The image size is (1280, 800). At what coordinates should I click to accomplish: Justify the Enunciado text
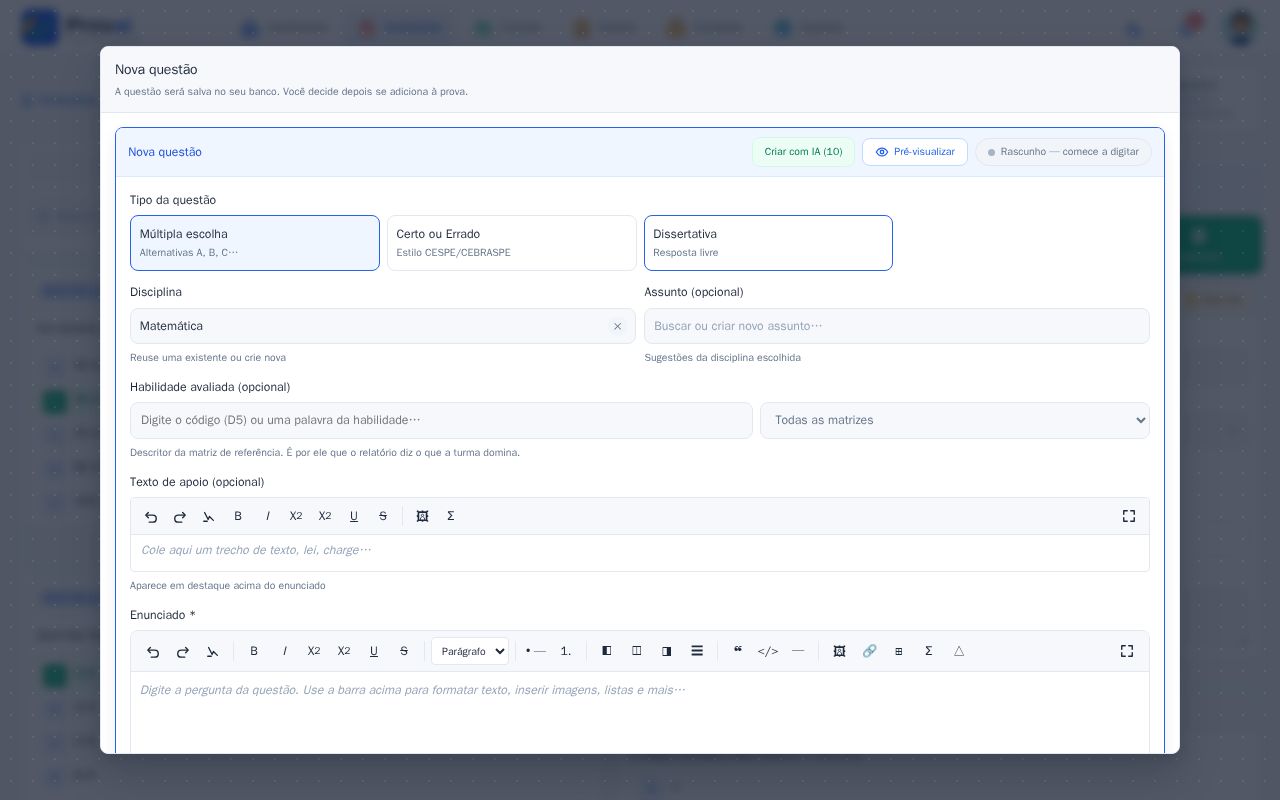pyautogui.click(x=697, y=651)
